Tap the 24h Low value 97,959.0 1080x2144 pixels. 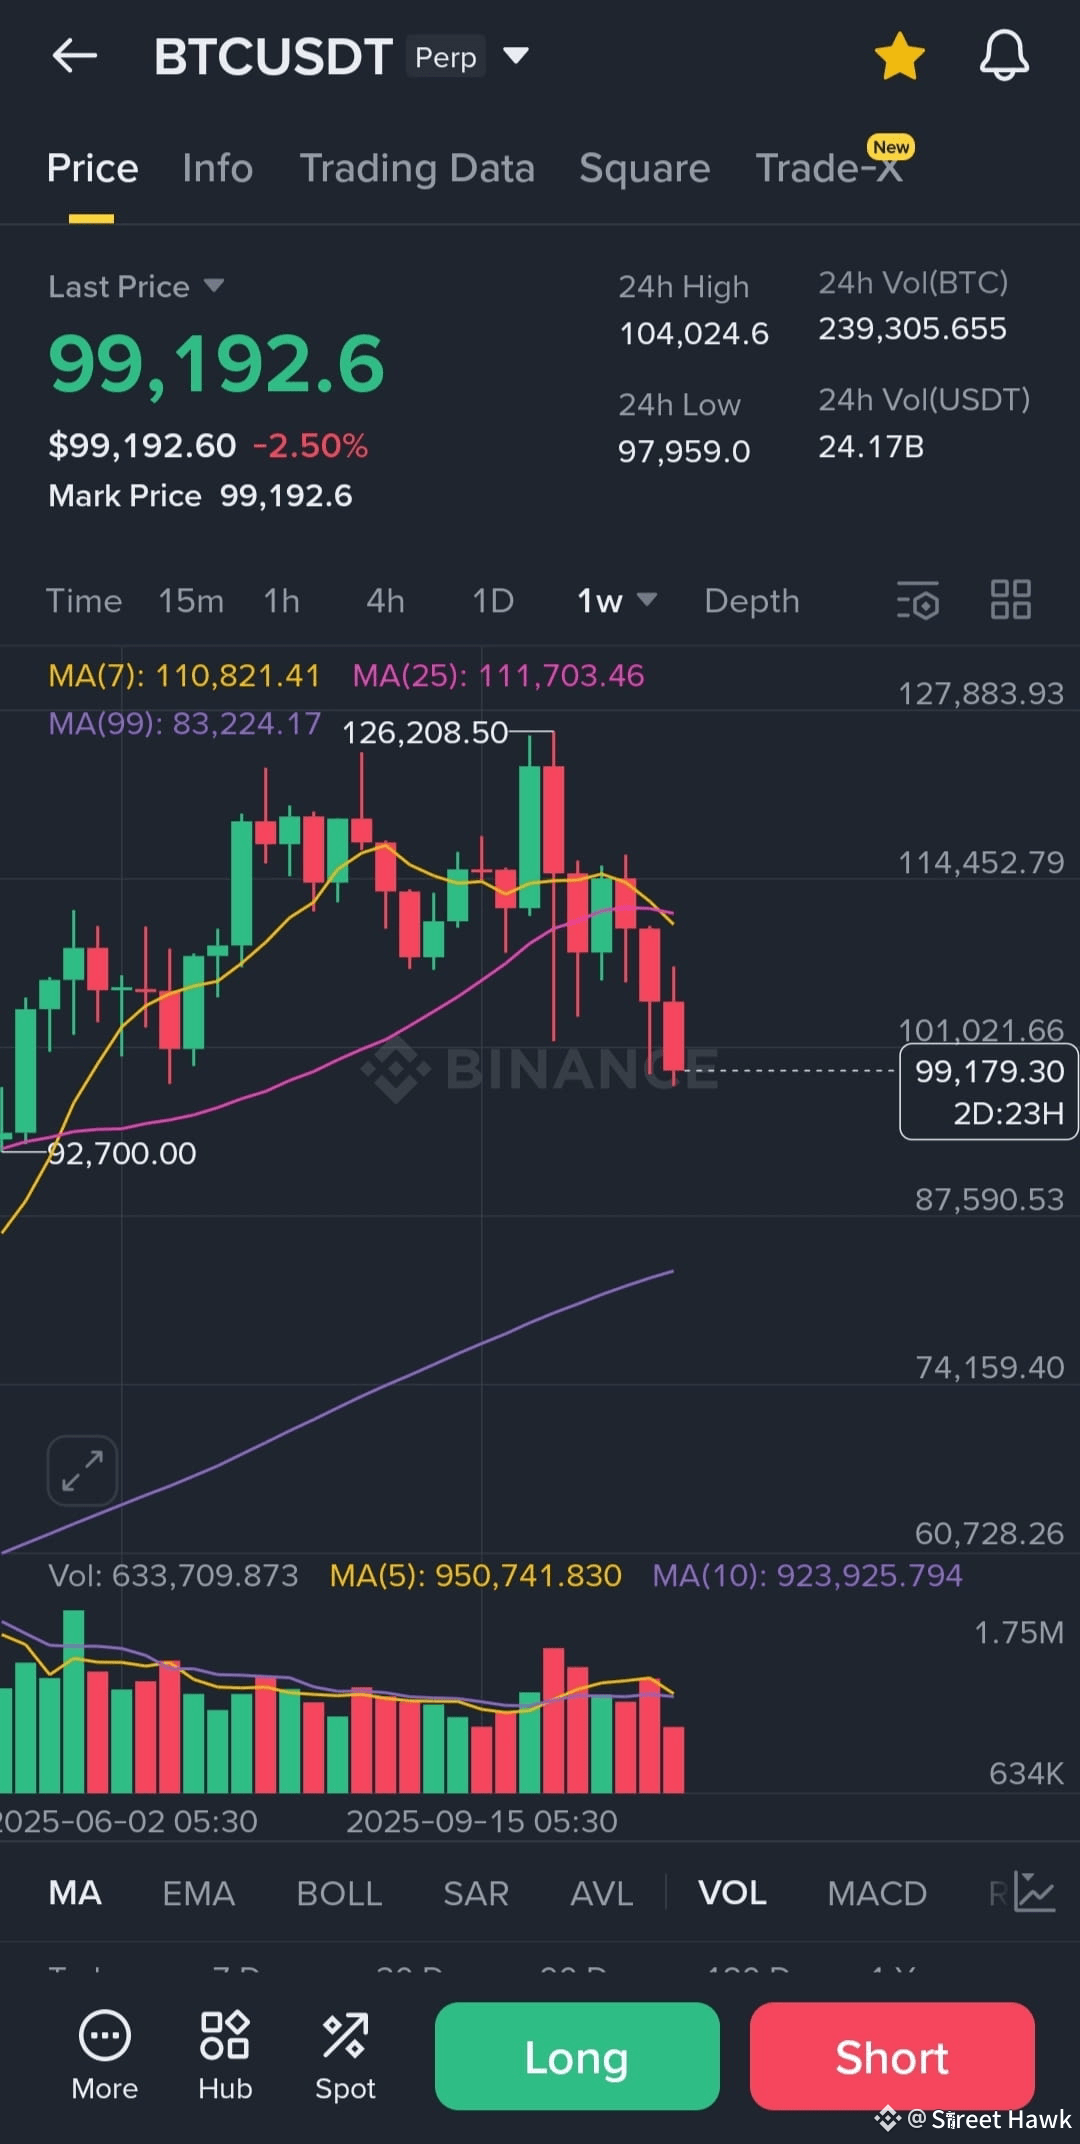684,452
